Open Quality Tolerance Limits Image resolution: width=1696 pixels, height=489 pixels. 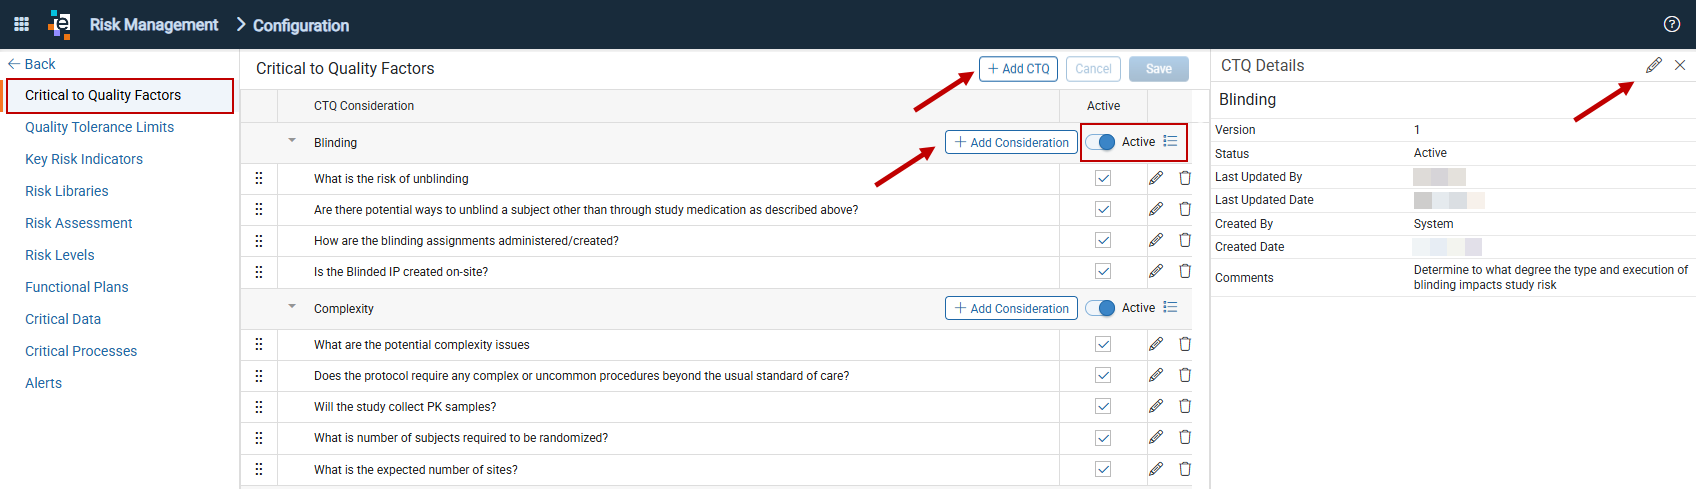pos(99,127)
